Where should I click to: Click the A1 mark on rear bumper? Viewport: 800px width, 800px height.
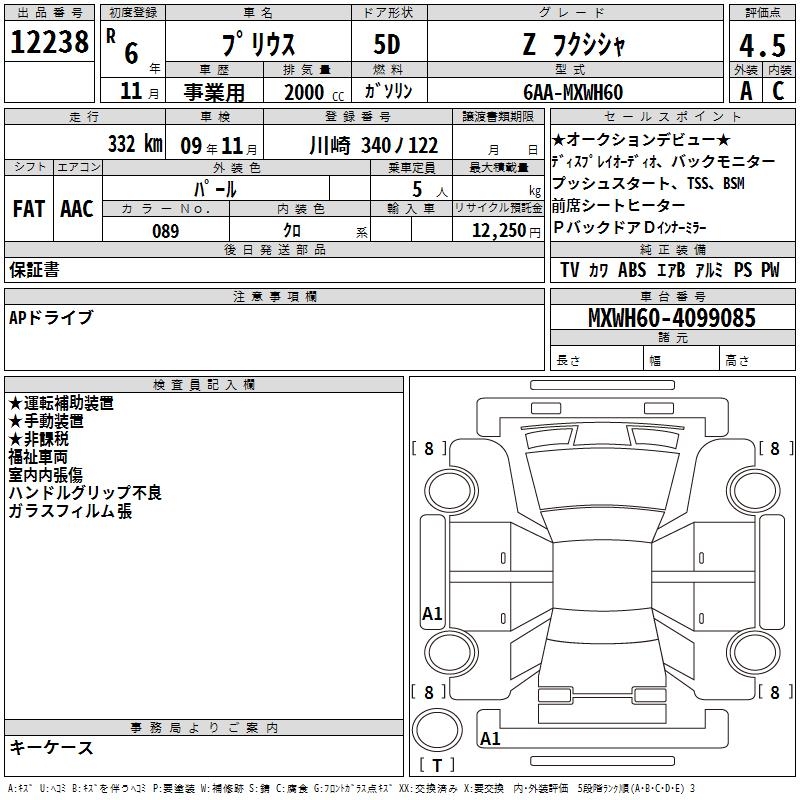[490, 738]
